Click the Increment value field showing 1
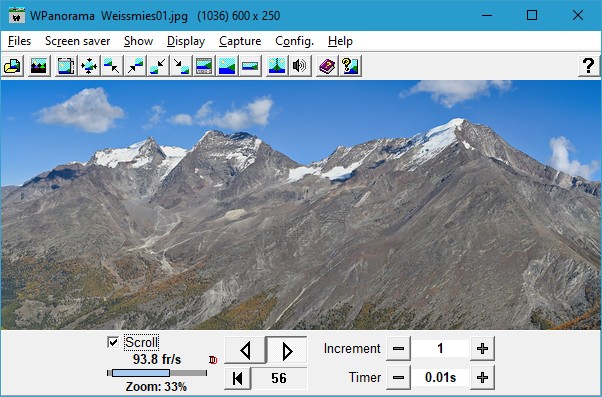This screenshot has height=397, width=602. click(x=440, y=349)
